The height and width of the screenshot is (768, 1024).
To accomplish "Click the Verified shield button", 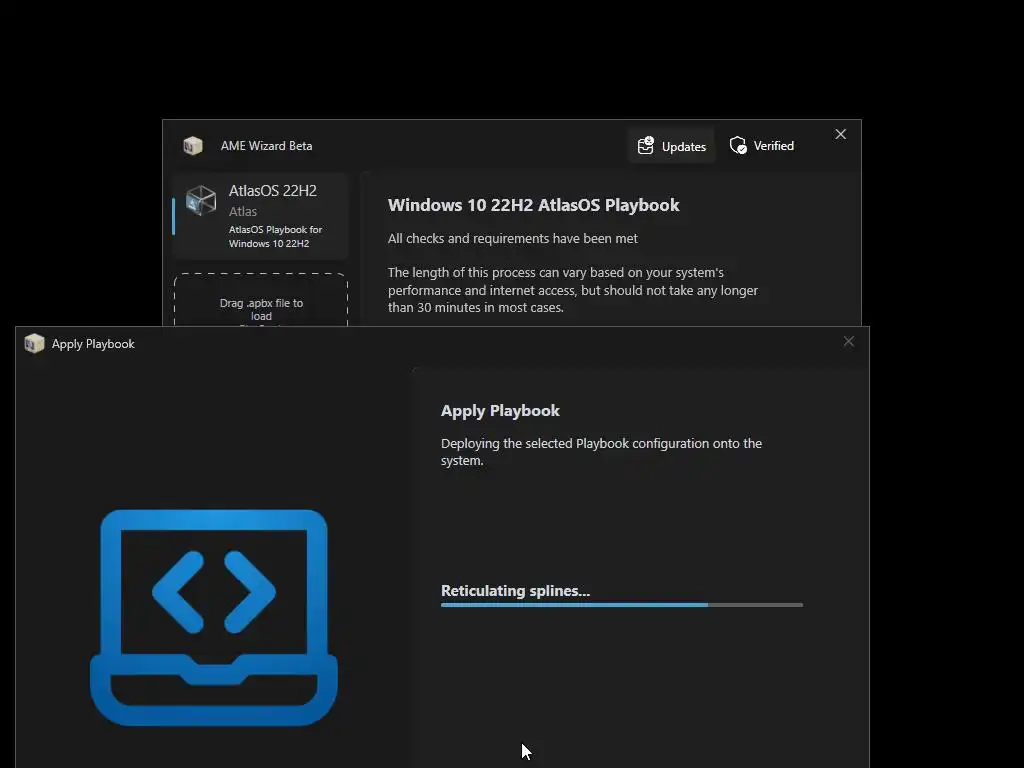I will (x=761, y=146).
